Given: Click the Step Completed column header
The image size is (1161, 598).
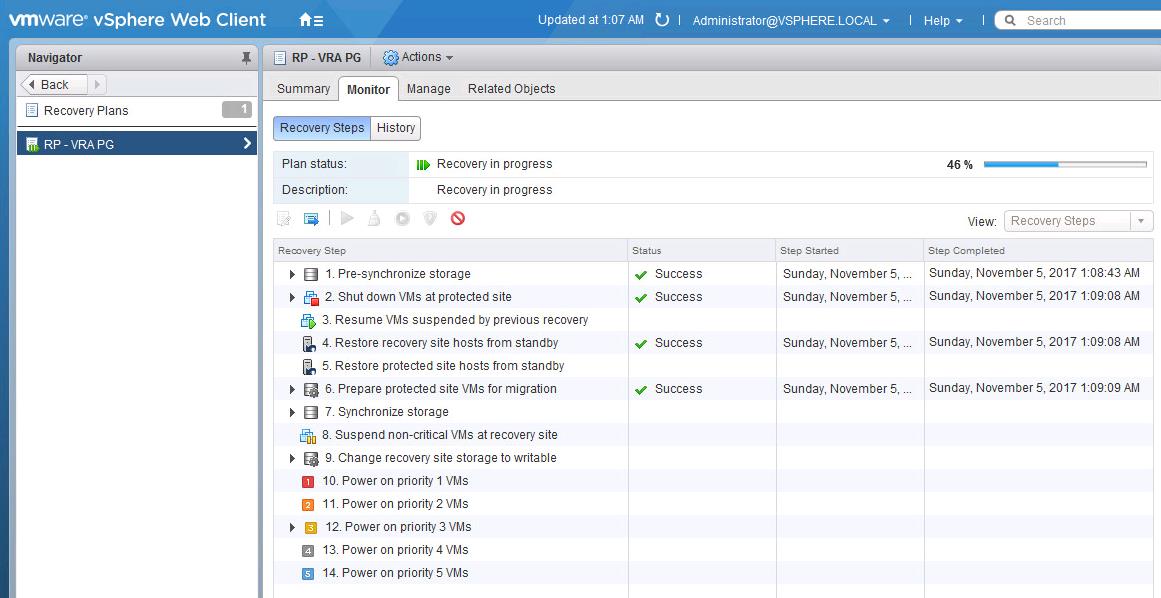Looking at the screenshot, I should [x=1038, y=251].
